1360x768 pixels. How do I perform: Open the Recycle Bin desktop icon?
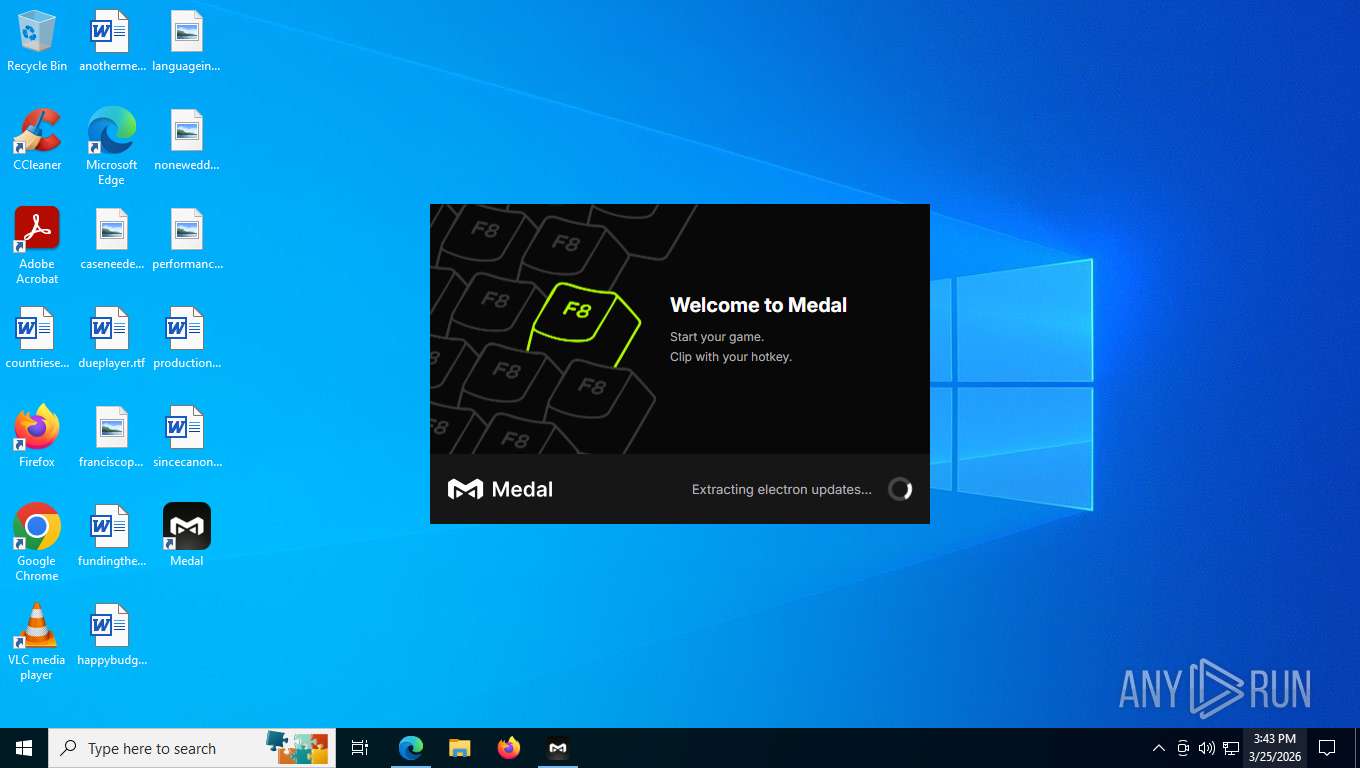37,41
